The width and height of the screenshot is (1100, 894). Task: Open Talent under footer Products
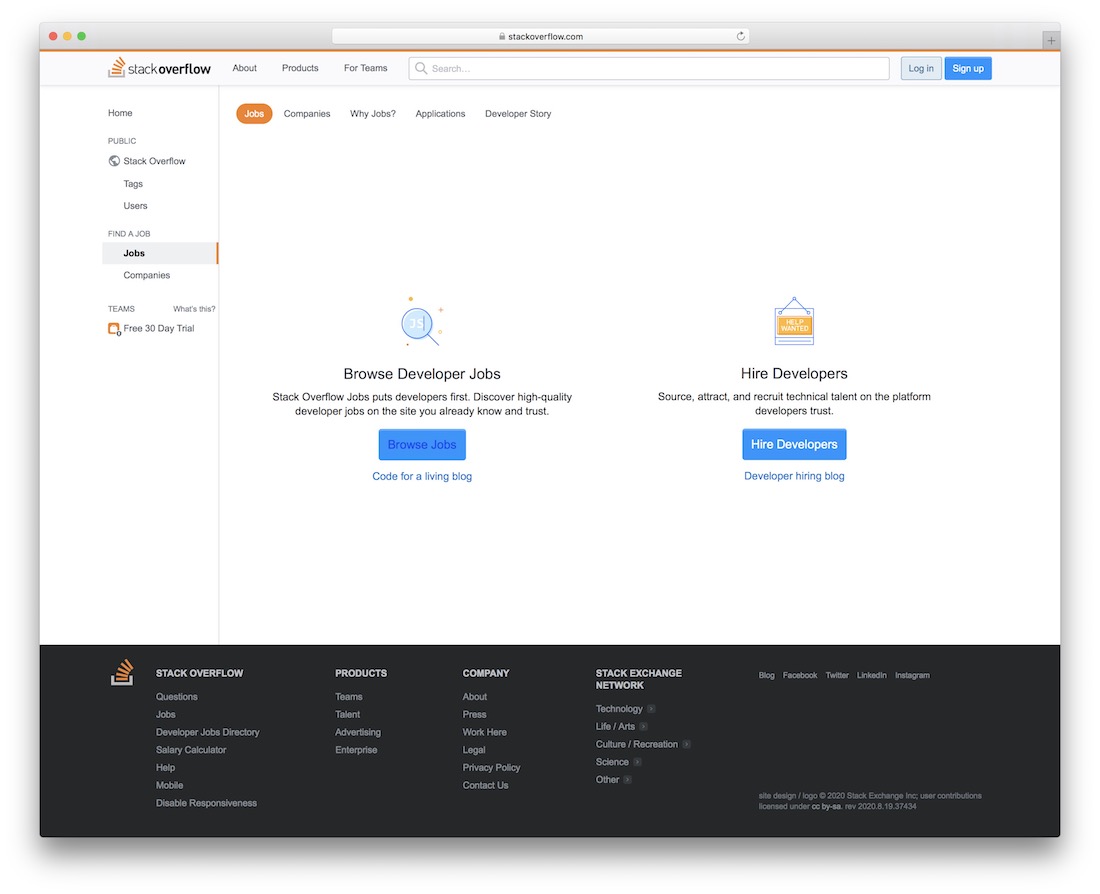click(x=347, y=714)
